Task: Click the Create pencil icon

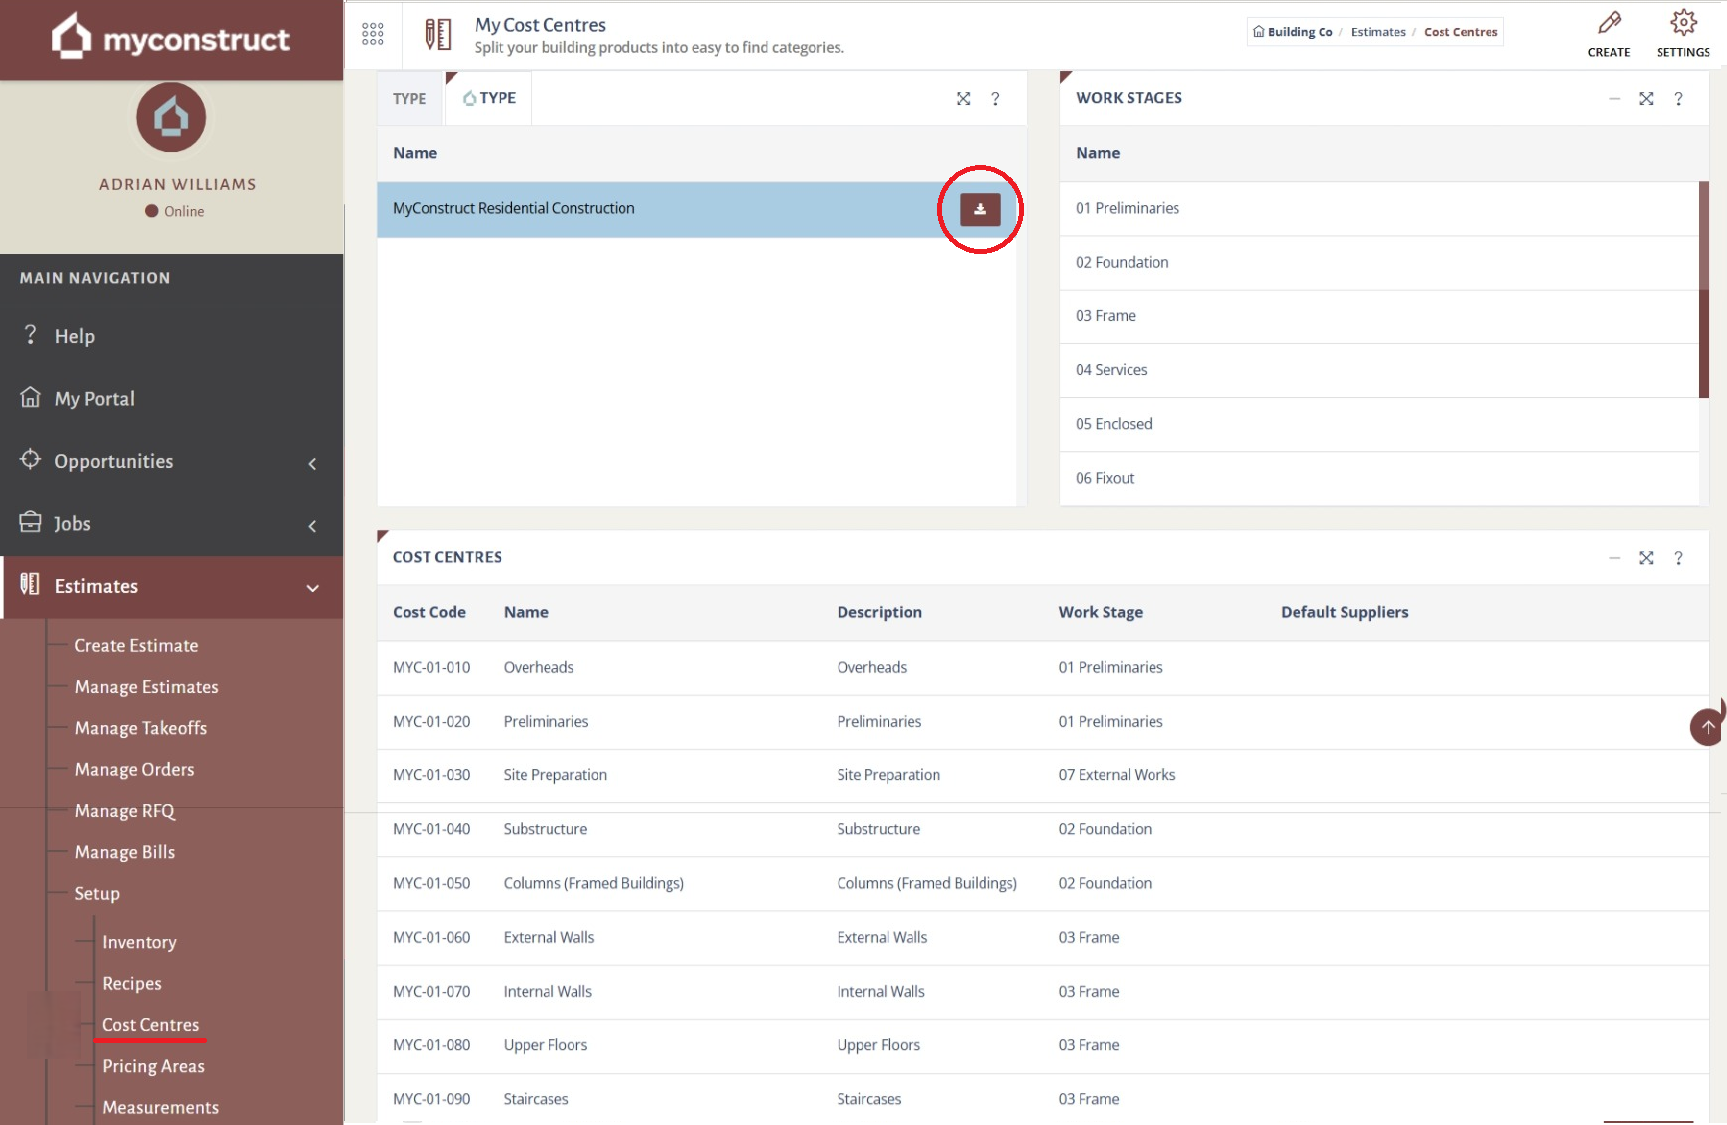Action: point(1608,24)
